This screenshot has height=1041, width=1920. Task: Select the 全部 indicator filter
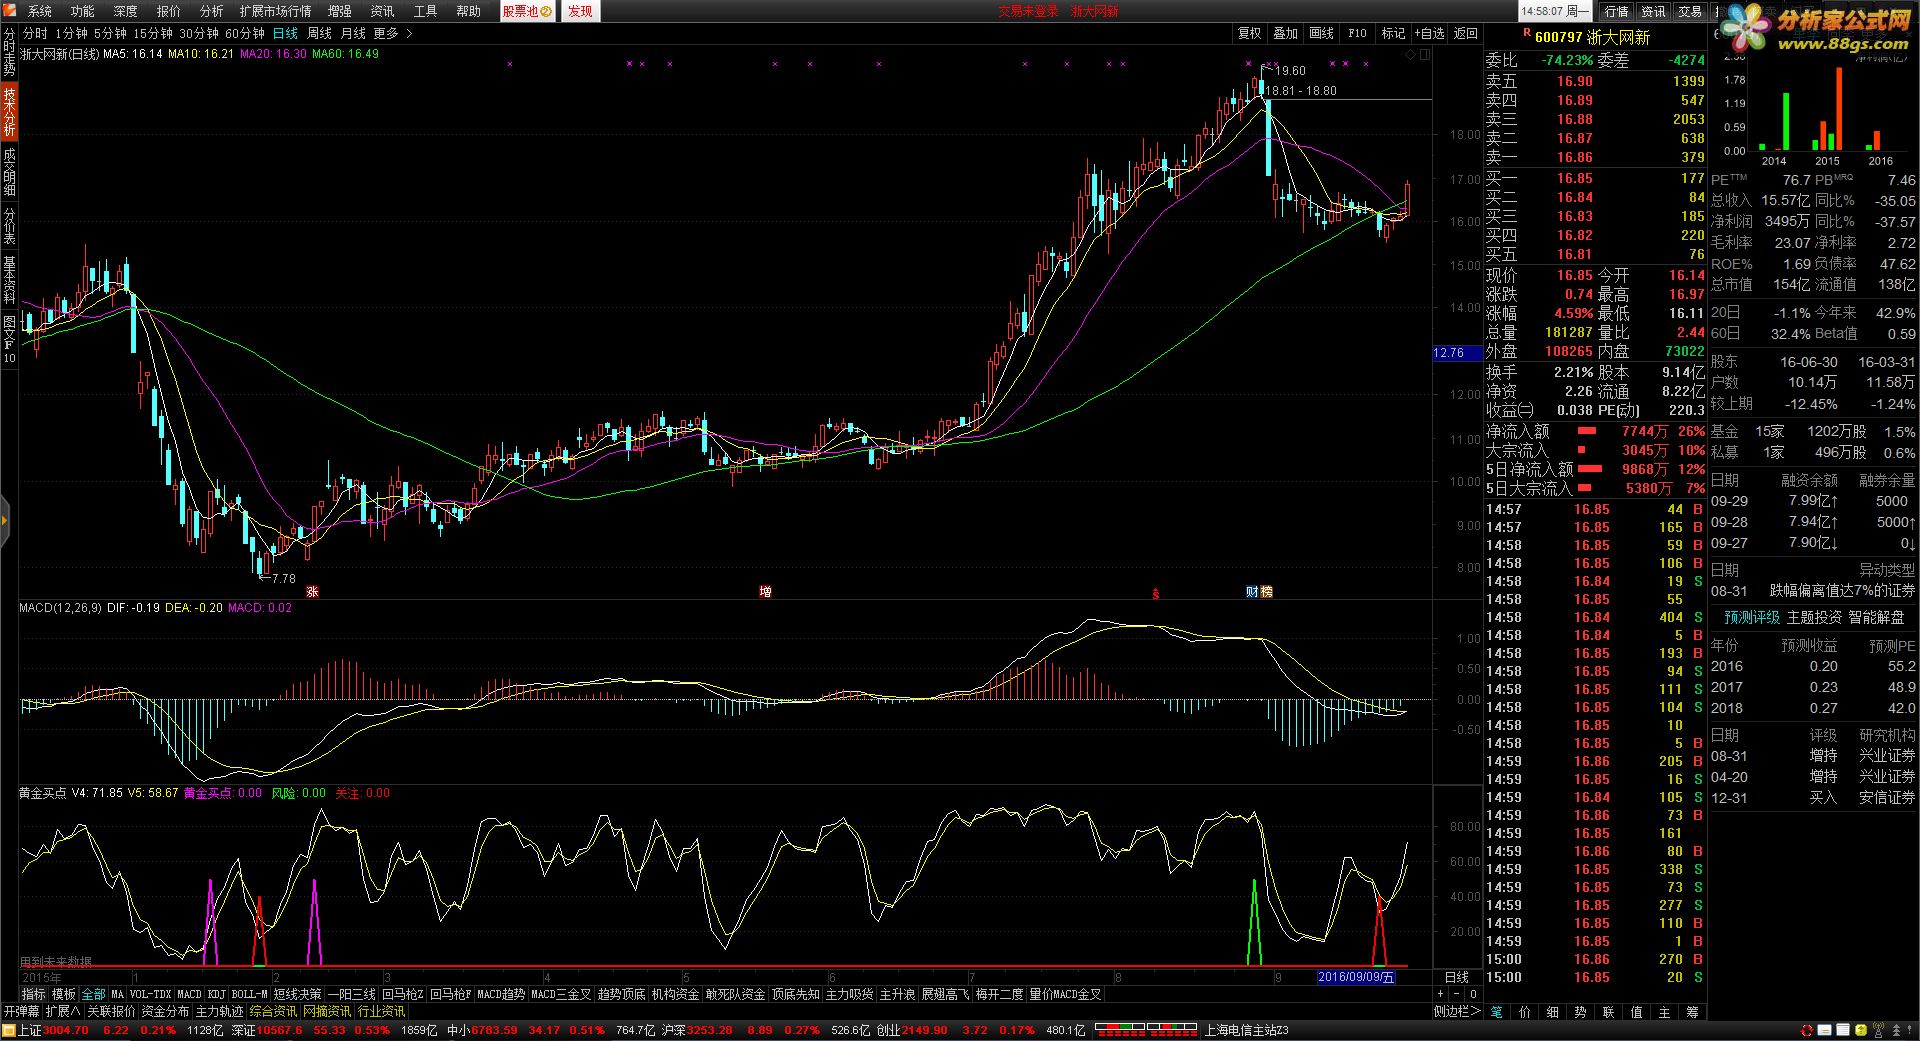point(93,994)
